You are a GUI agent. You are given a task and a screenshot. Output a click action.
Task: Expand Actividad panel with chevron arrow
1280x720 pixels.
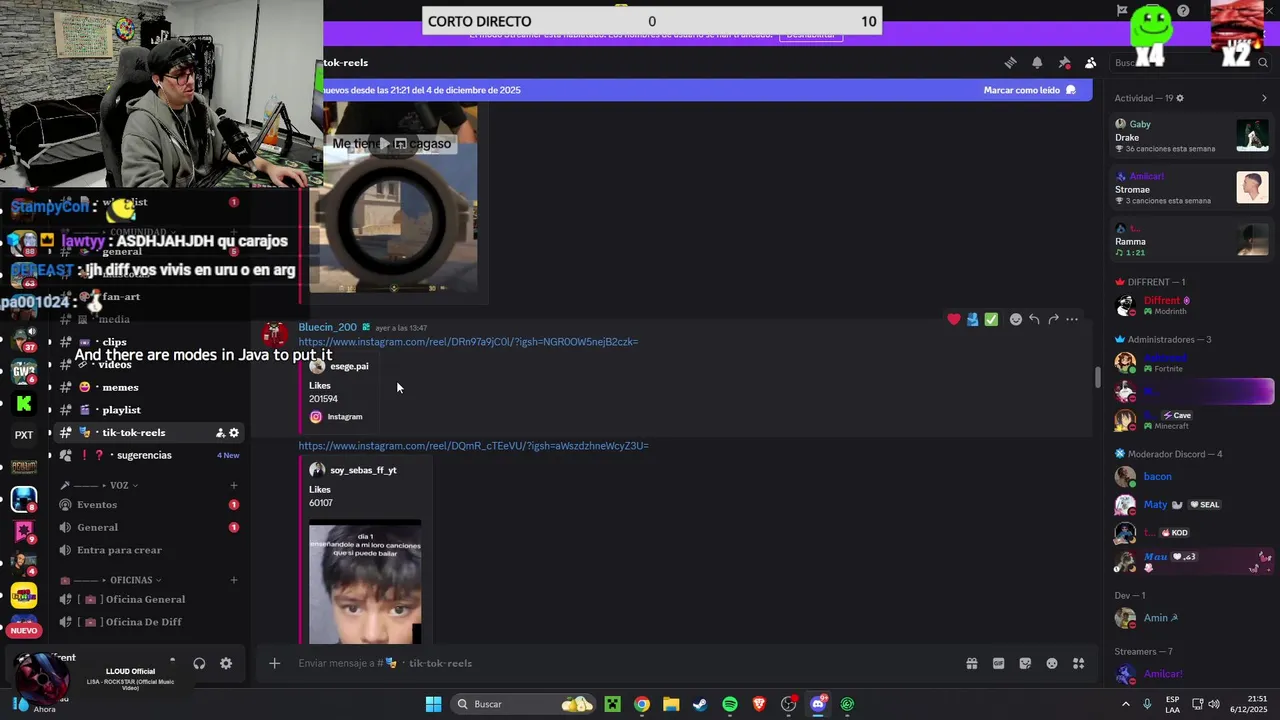coord(1264,98)
